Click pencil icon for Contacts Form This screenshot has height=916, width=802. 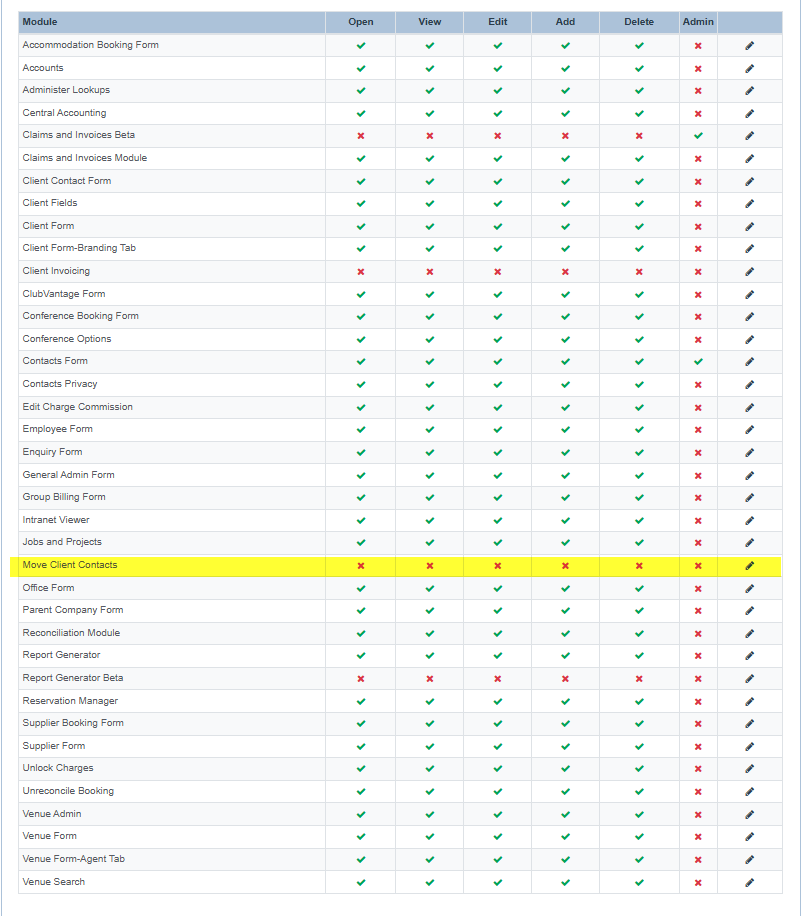(x=749, y=362)
